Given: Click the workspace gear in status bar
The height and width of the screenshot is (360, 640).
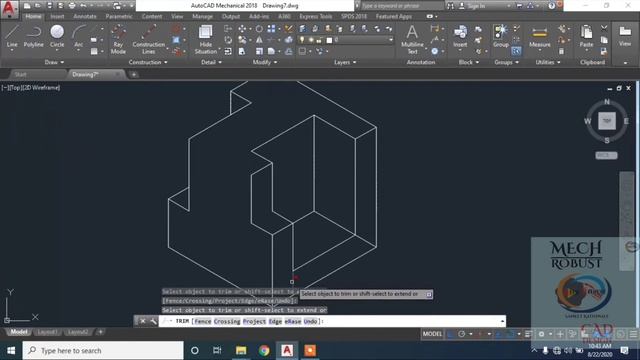Looking at the screenshot, I should tap(541, 334).
